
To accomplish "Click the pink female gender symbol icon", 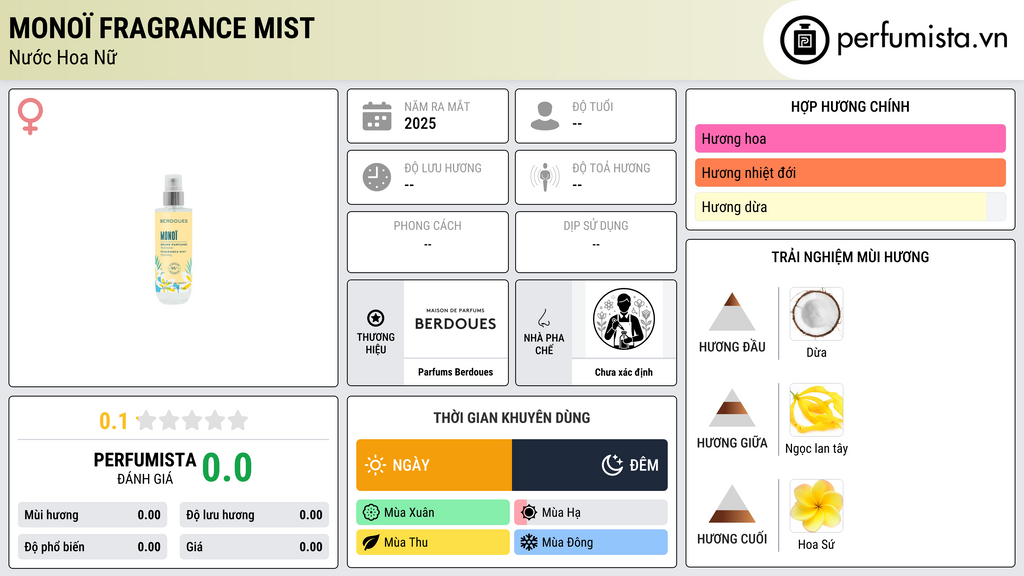I will click(30, 116).
